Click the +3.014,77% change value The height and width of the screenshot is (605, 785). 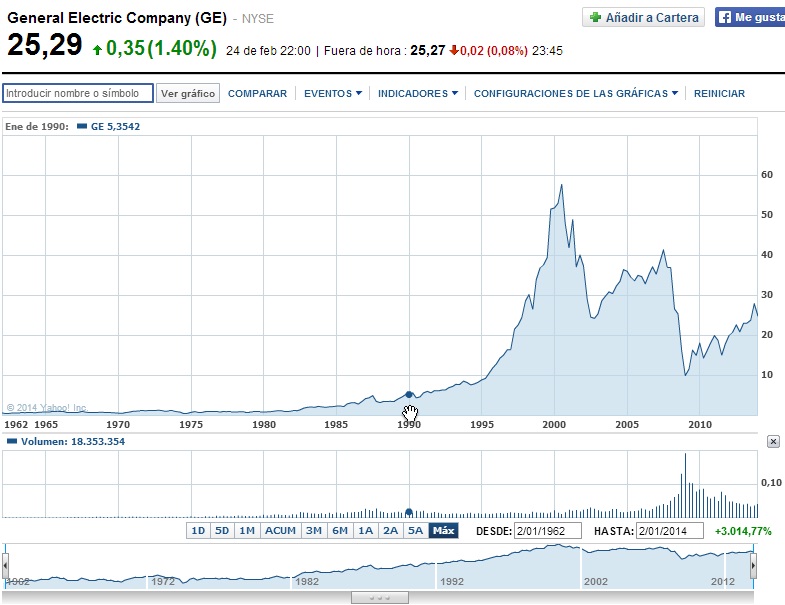[x=743, y=531]
